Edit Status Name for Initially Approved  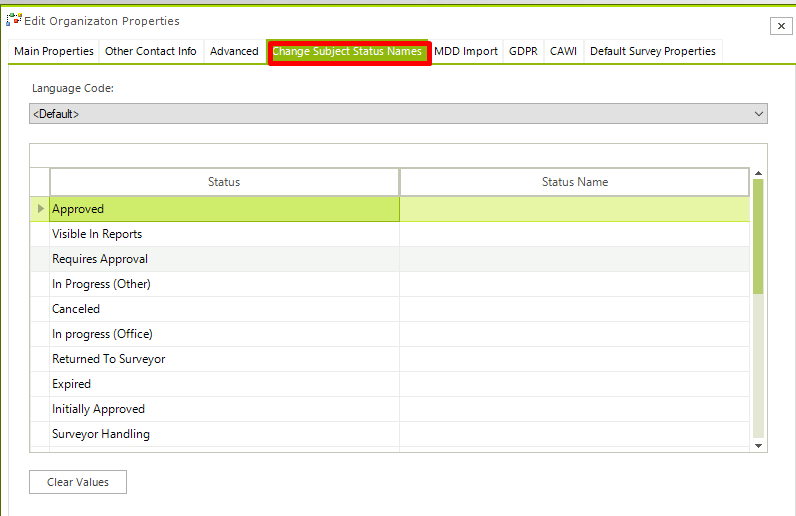pyautogui.click(x=575, y=409)
